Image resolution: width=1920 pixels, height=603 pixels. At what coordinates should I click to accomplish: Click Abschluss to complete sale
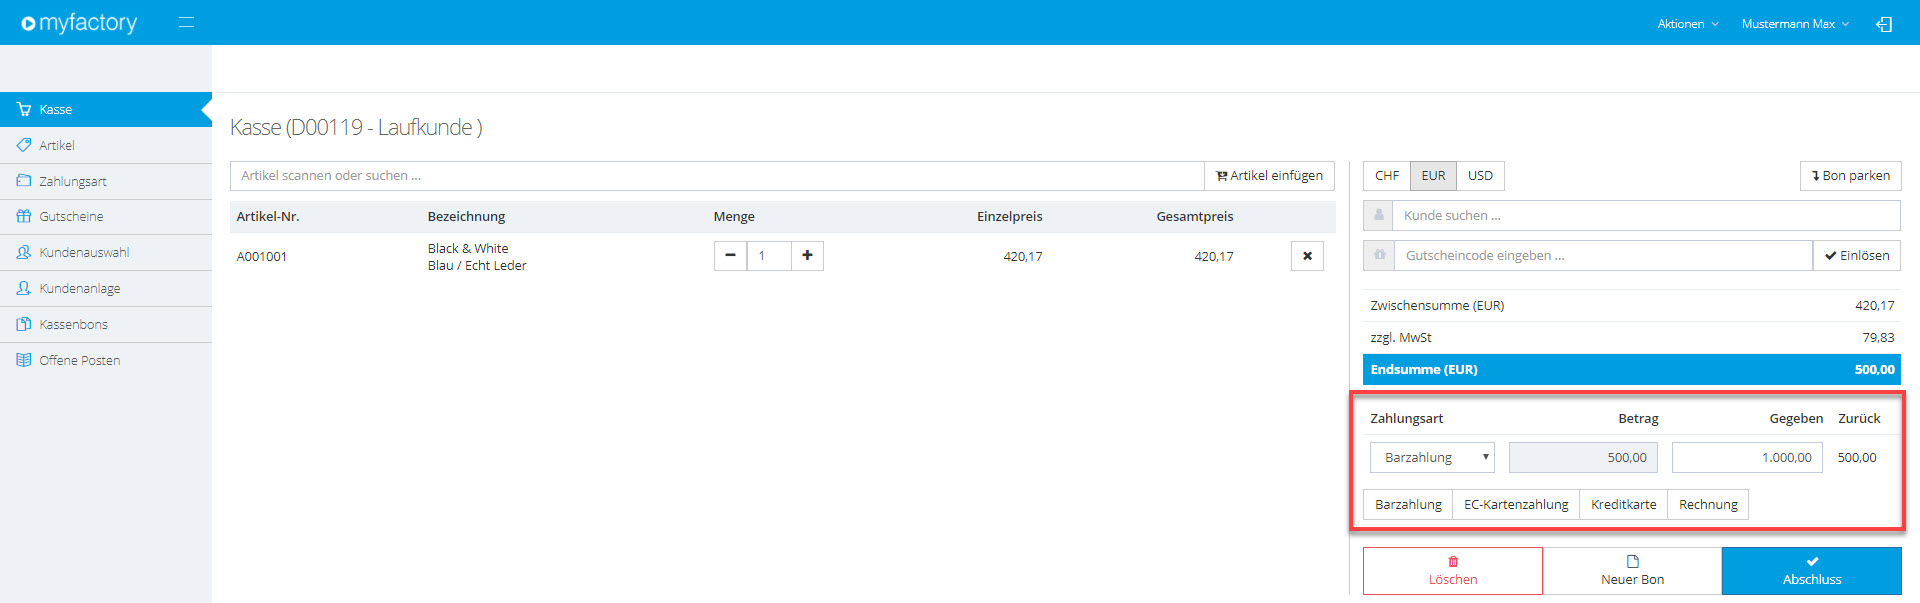point(1812,571)
